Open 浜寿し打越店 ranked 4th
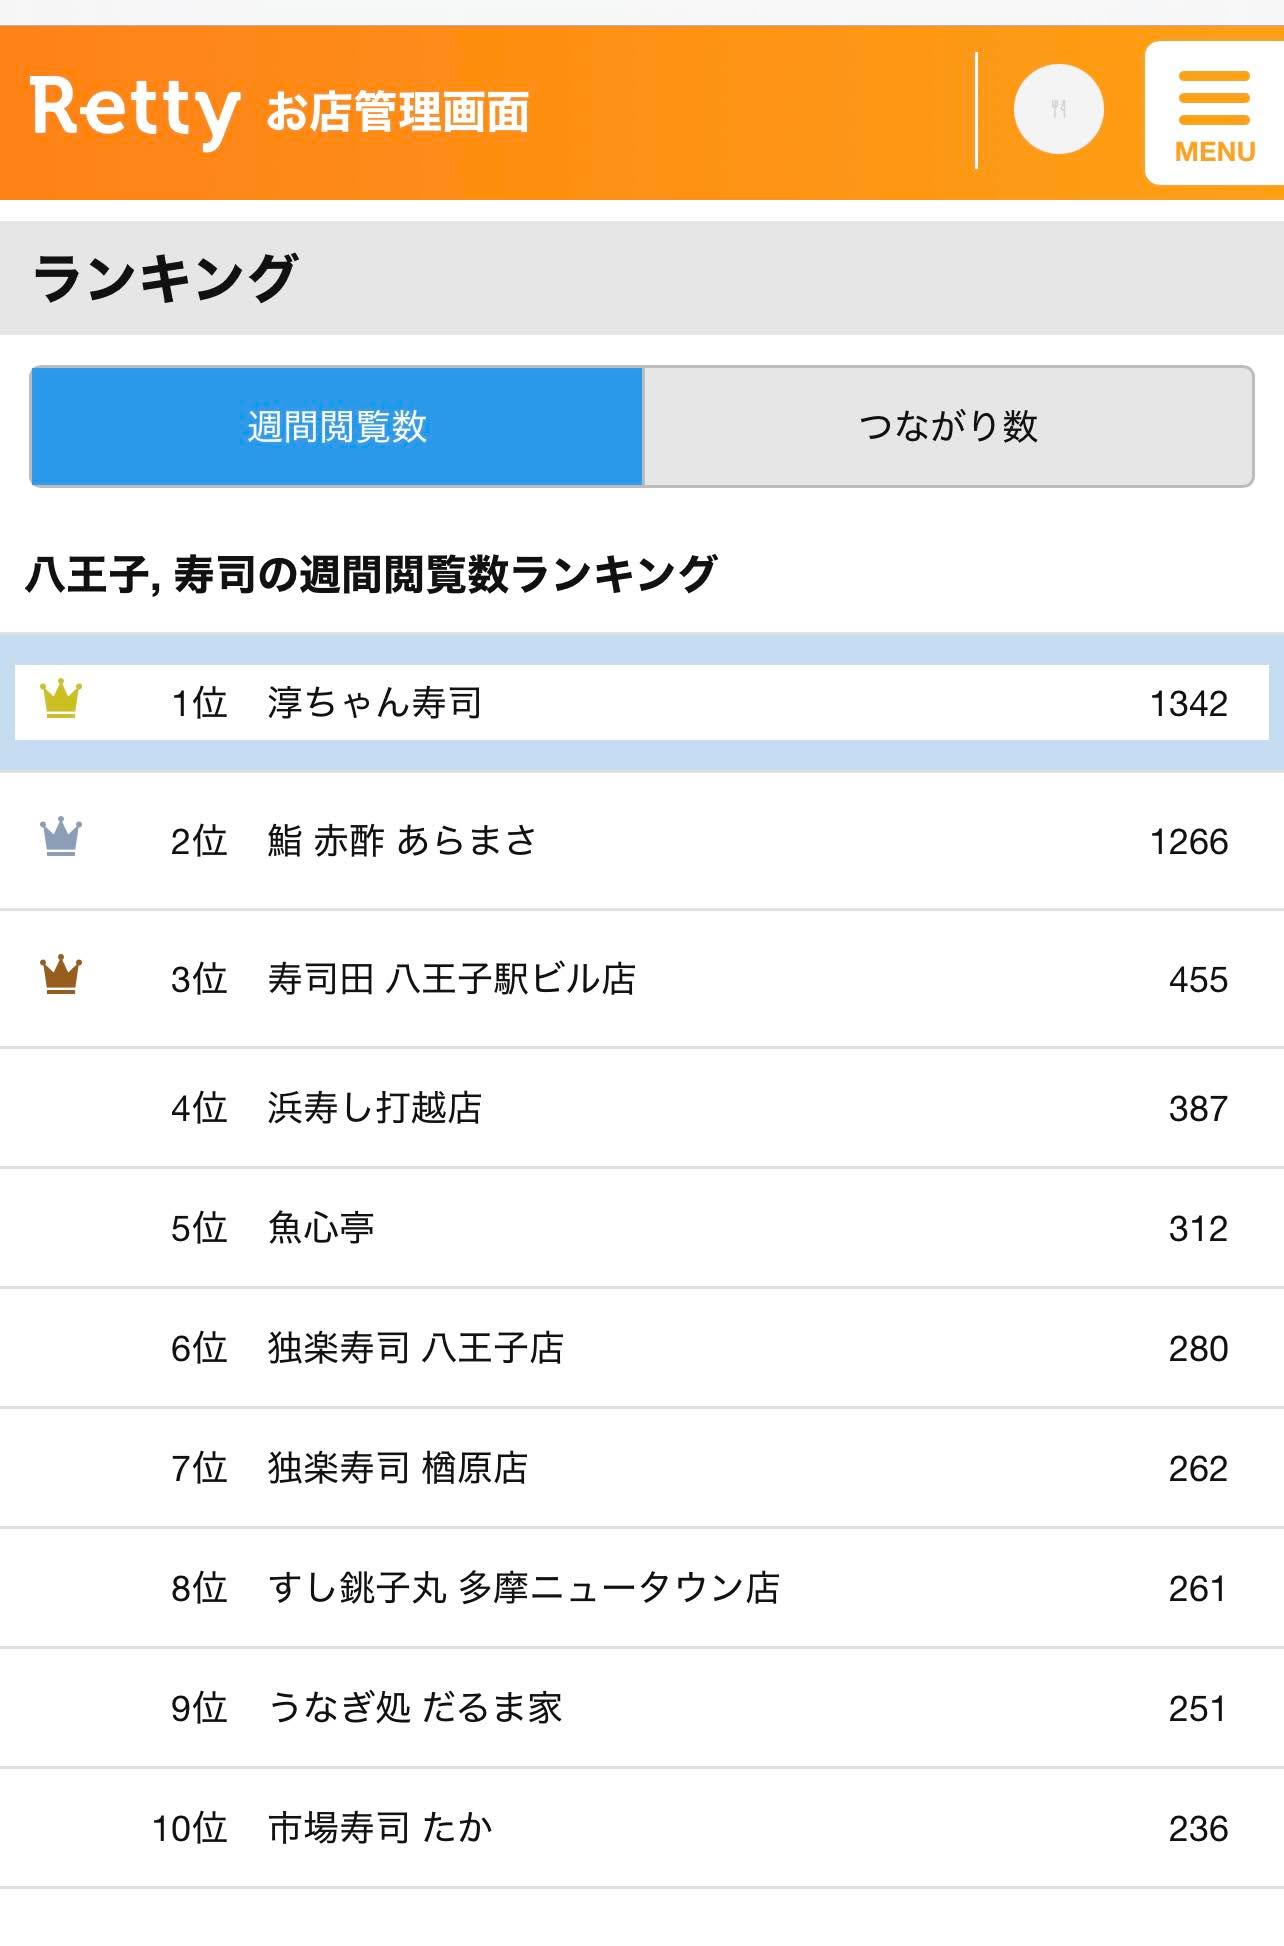The image size is (1284, 1946). pyautogui.click(x=642, y=1108)
